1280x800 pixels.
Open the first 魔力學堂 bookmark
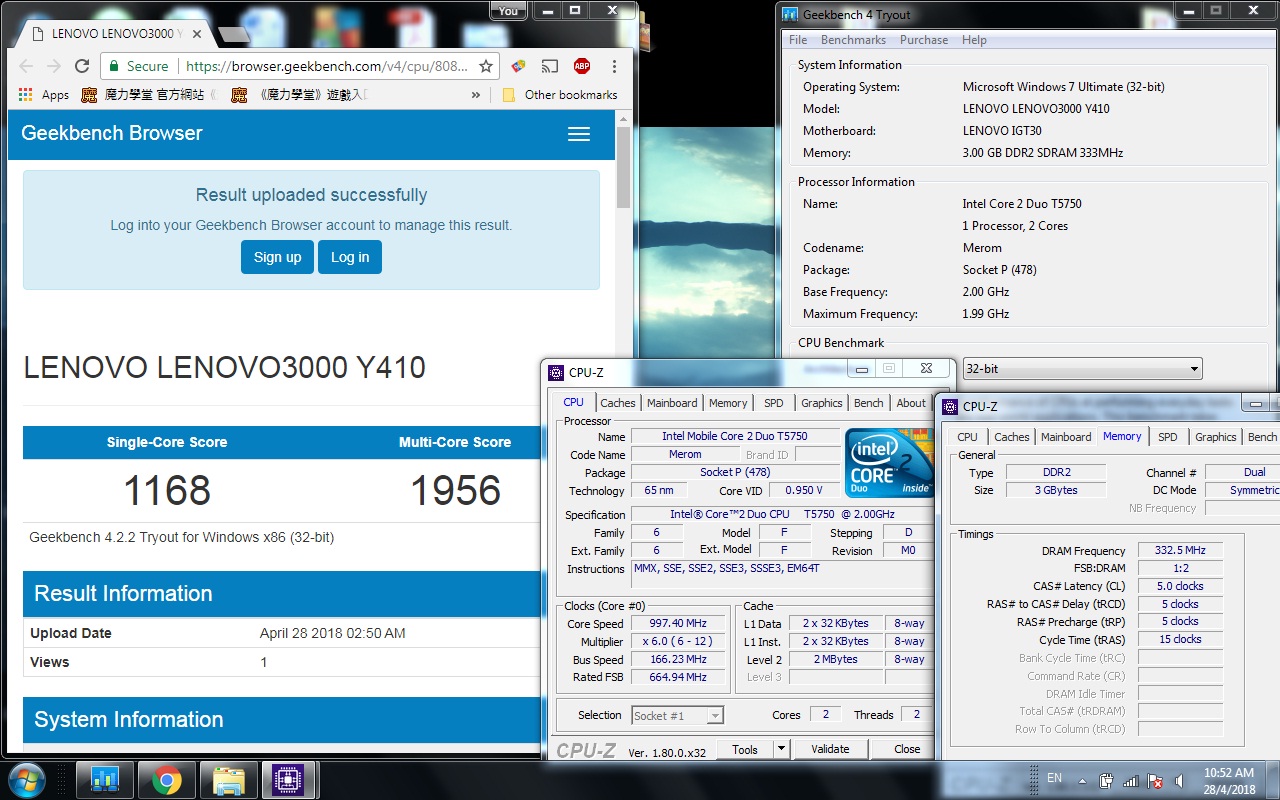(x=150, y=95)
